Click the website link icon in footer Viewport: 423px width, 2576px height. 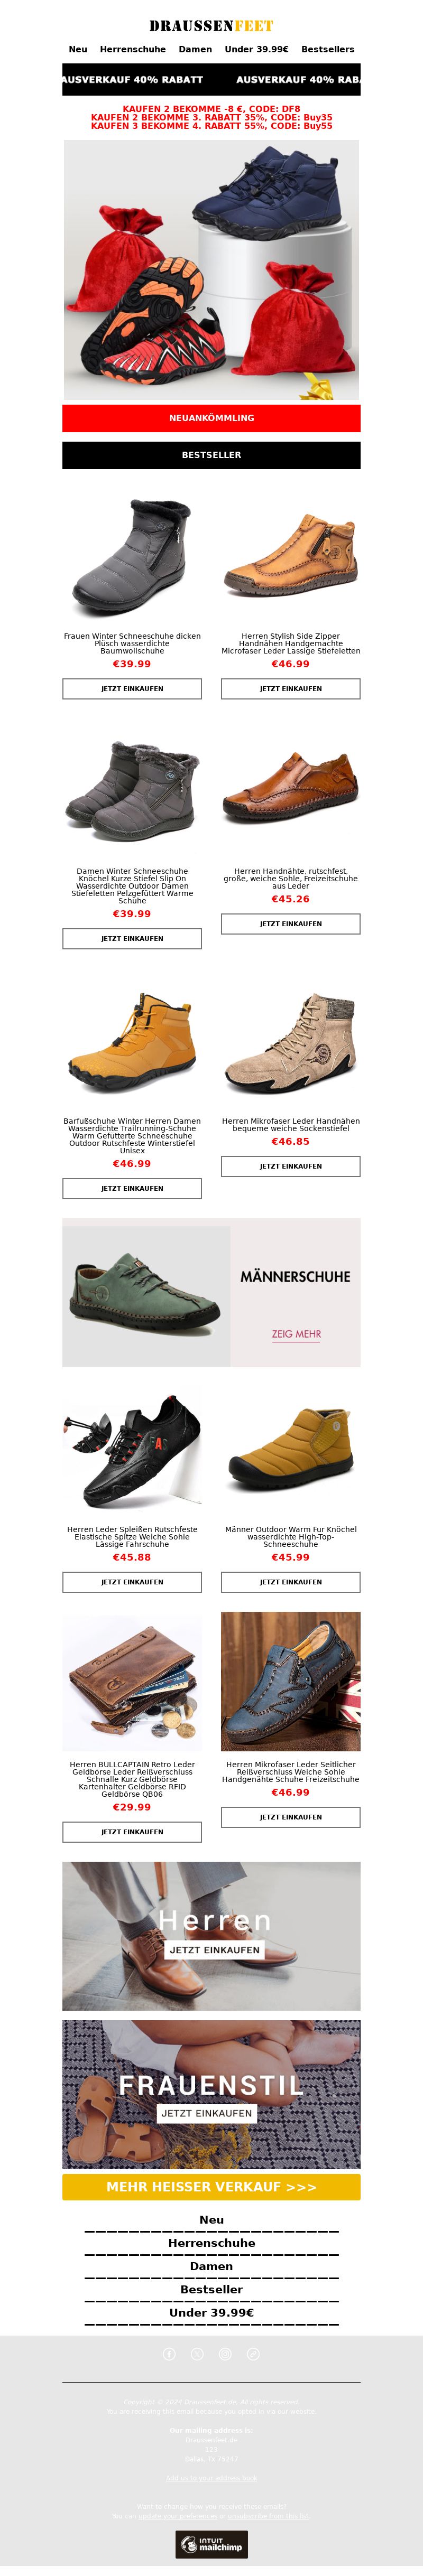coord(253,2353)
